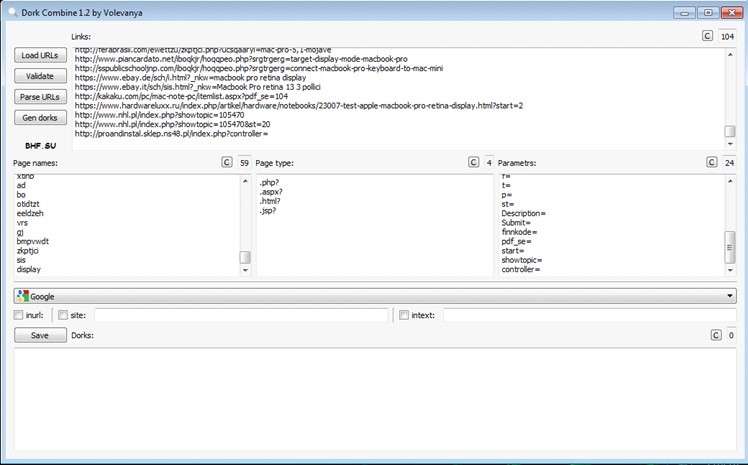The width and height of the screenshot is (748, 465).
Task: Click the Google logo icon in search engine selector
Action: tap(23, 296)
